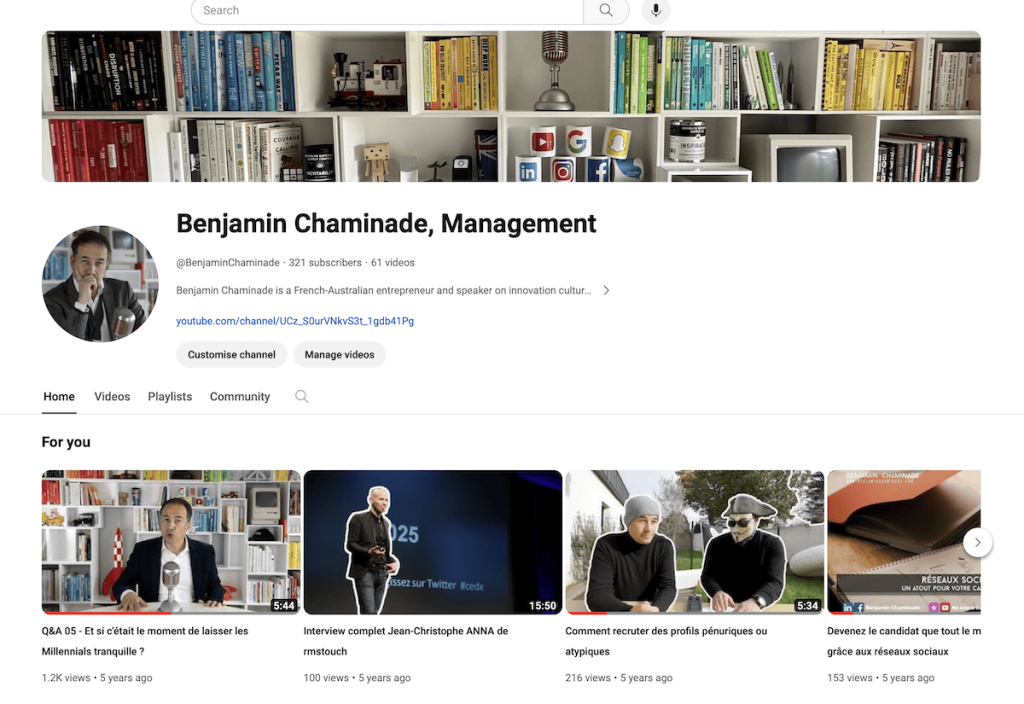Search within channel magnifier icon
Image resolution: width=1024 pixels, height=704 pixels.
301,396
